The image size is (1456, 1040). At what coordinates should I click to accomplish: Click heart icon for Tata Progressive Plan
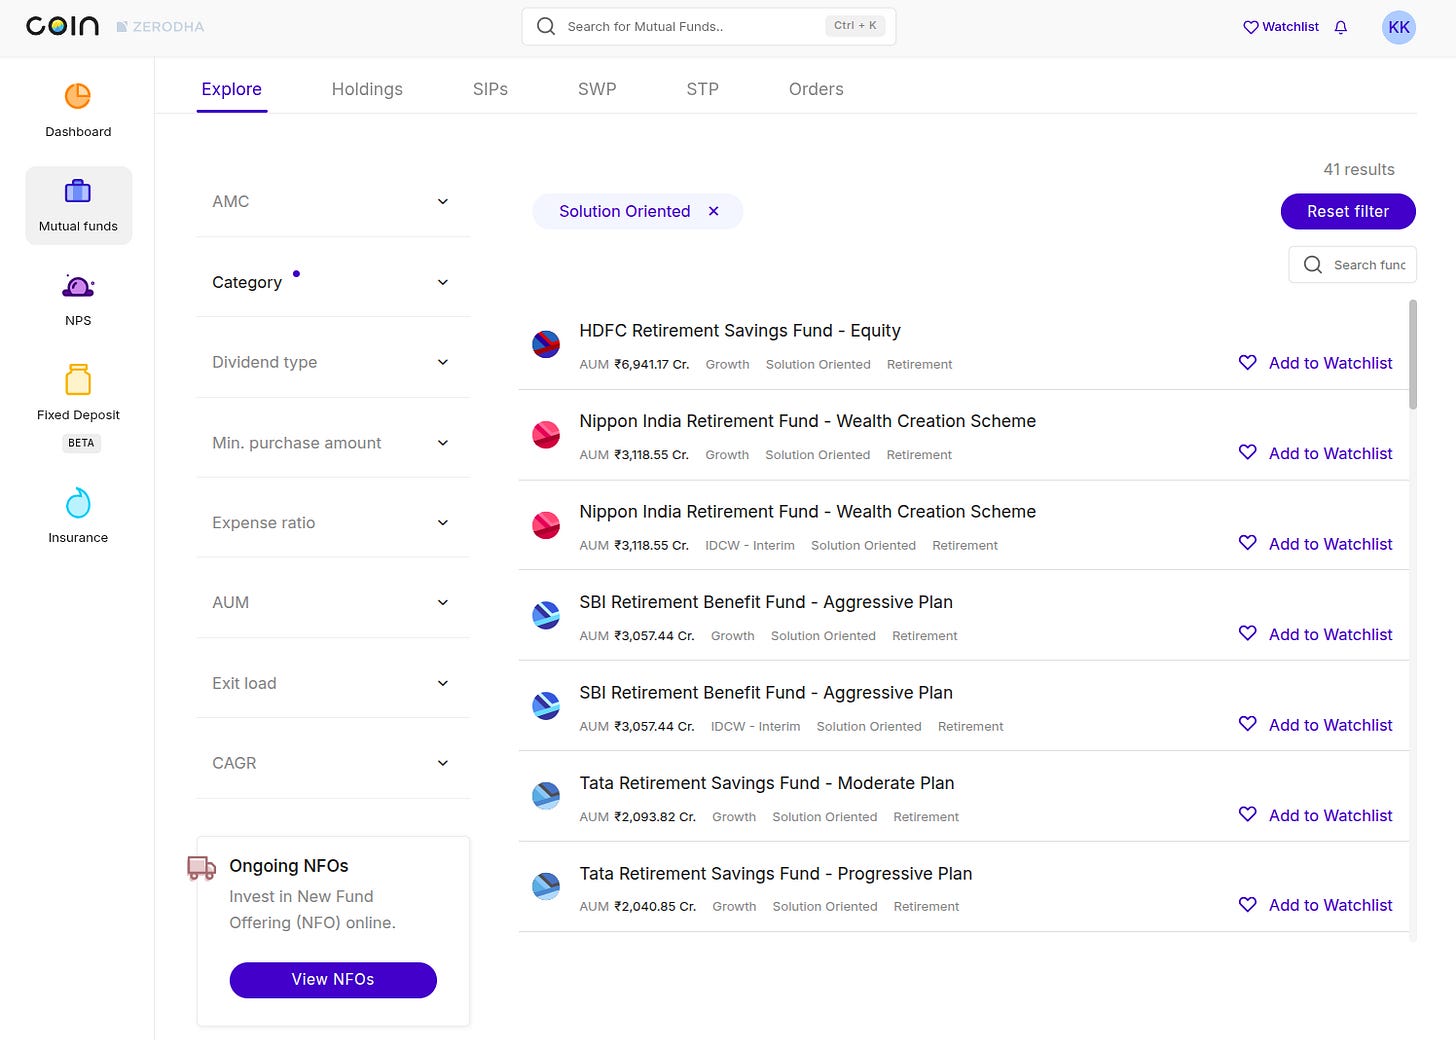(1247, 904)
